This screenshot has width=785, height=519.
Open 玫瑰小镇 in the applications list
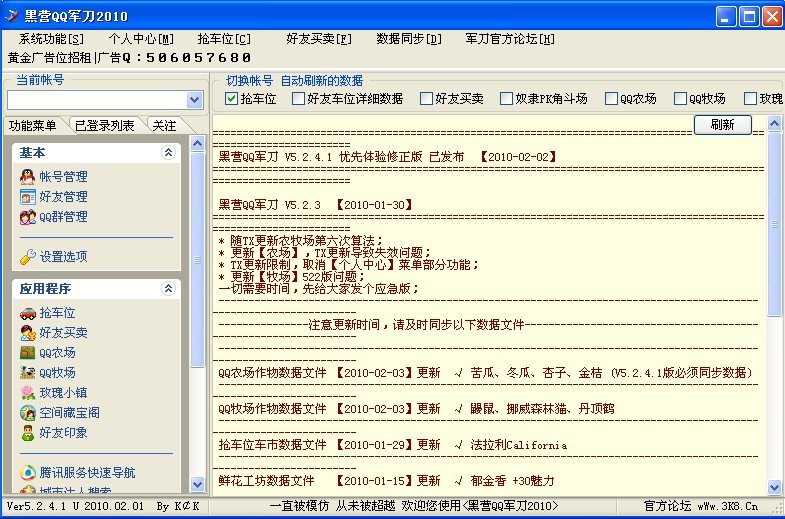click(x=64, y=393)
